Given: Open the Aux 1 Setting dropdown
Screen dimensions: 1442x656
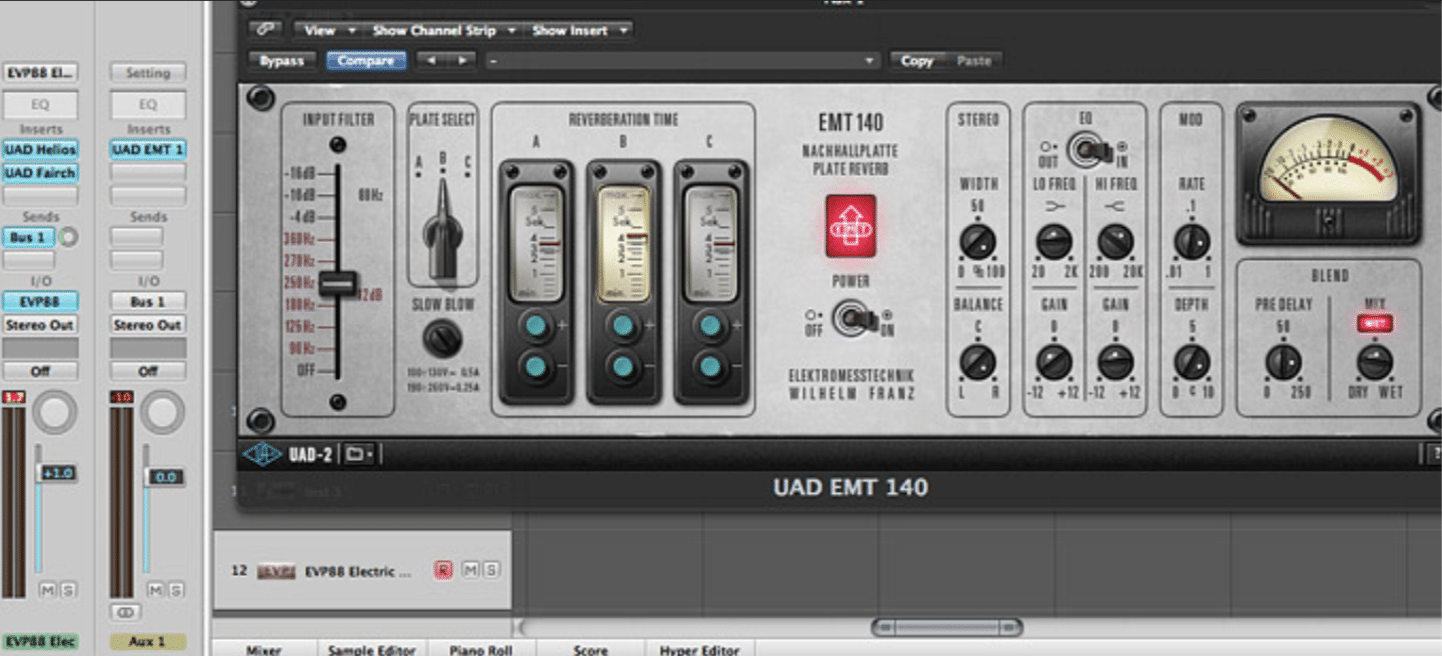Looking at the screenshot, I should [148, 73].
